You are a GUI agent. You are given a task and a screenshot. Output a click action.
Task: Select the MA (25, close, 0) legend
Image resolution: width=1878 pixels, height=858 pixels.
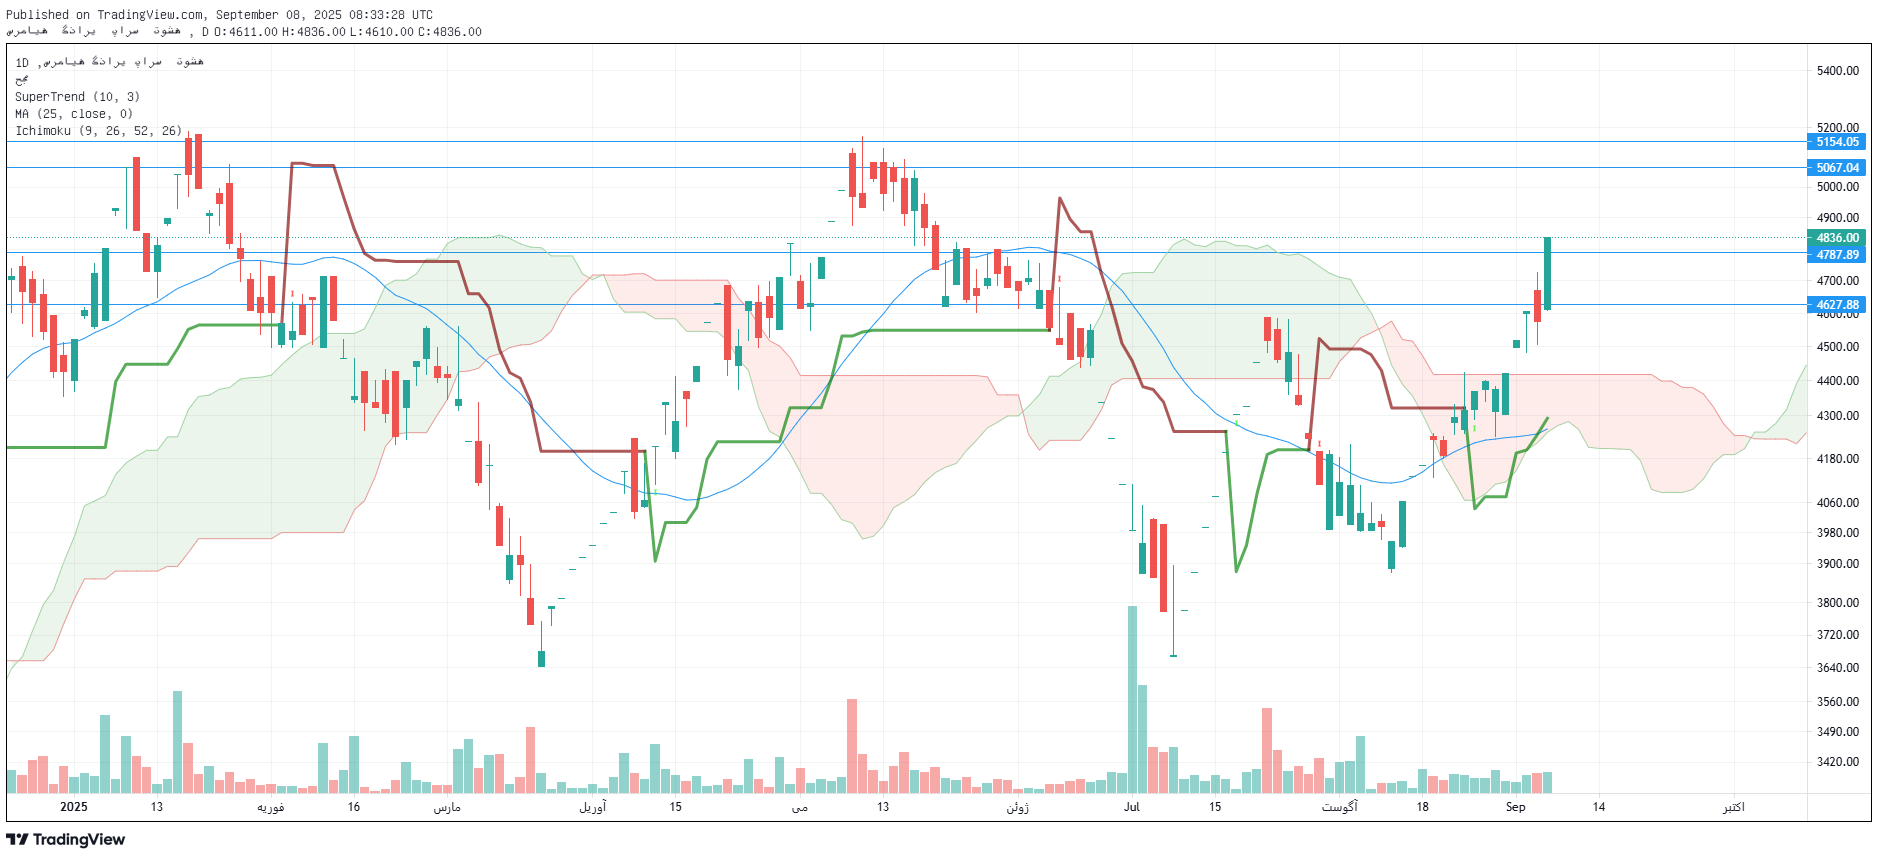74,114
